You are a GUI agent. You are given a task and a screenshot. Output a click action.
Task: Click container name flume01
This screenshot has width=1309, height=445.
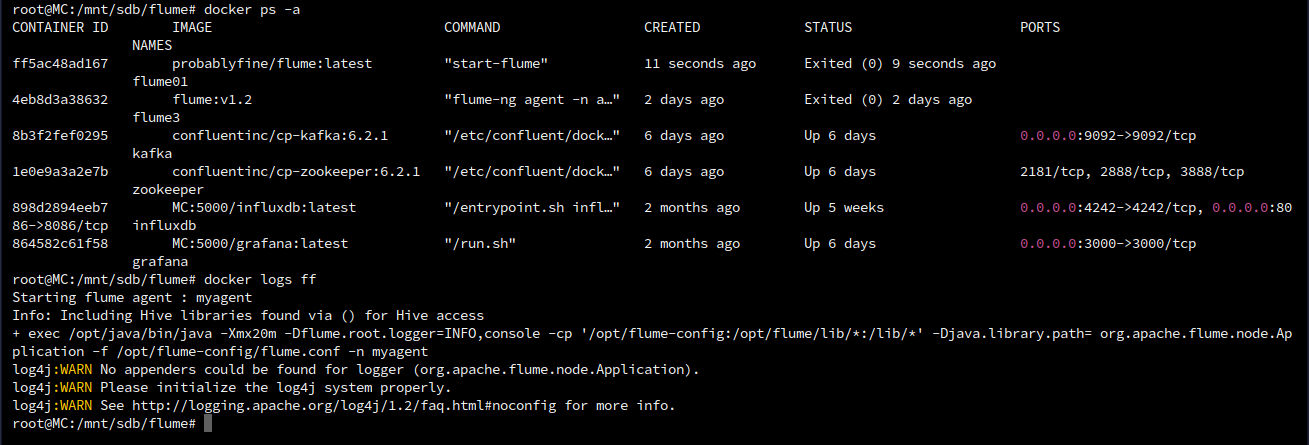pos(160,81)
